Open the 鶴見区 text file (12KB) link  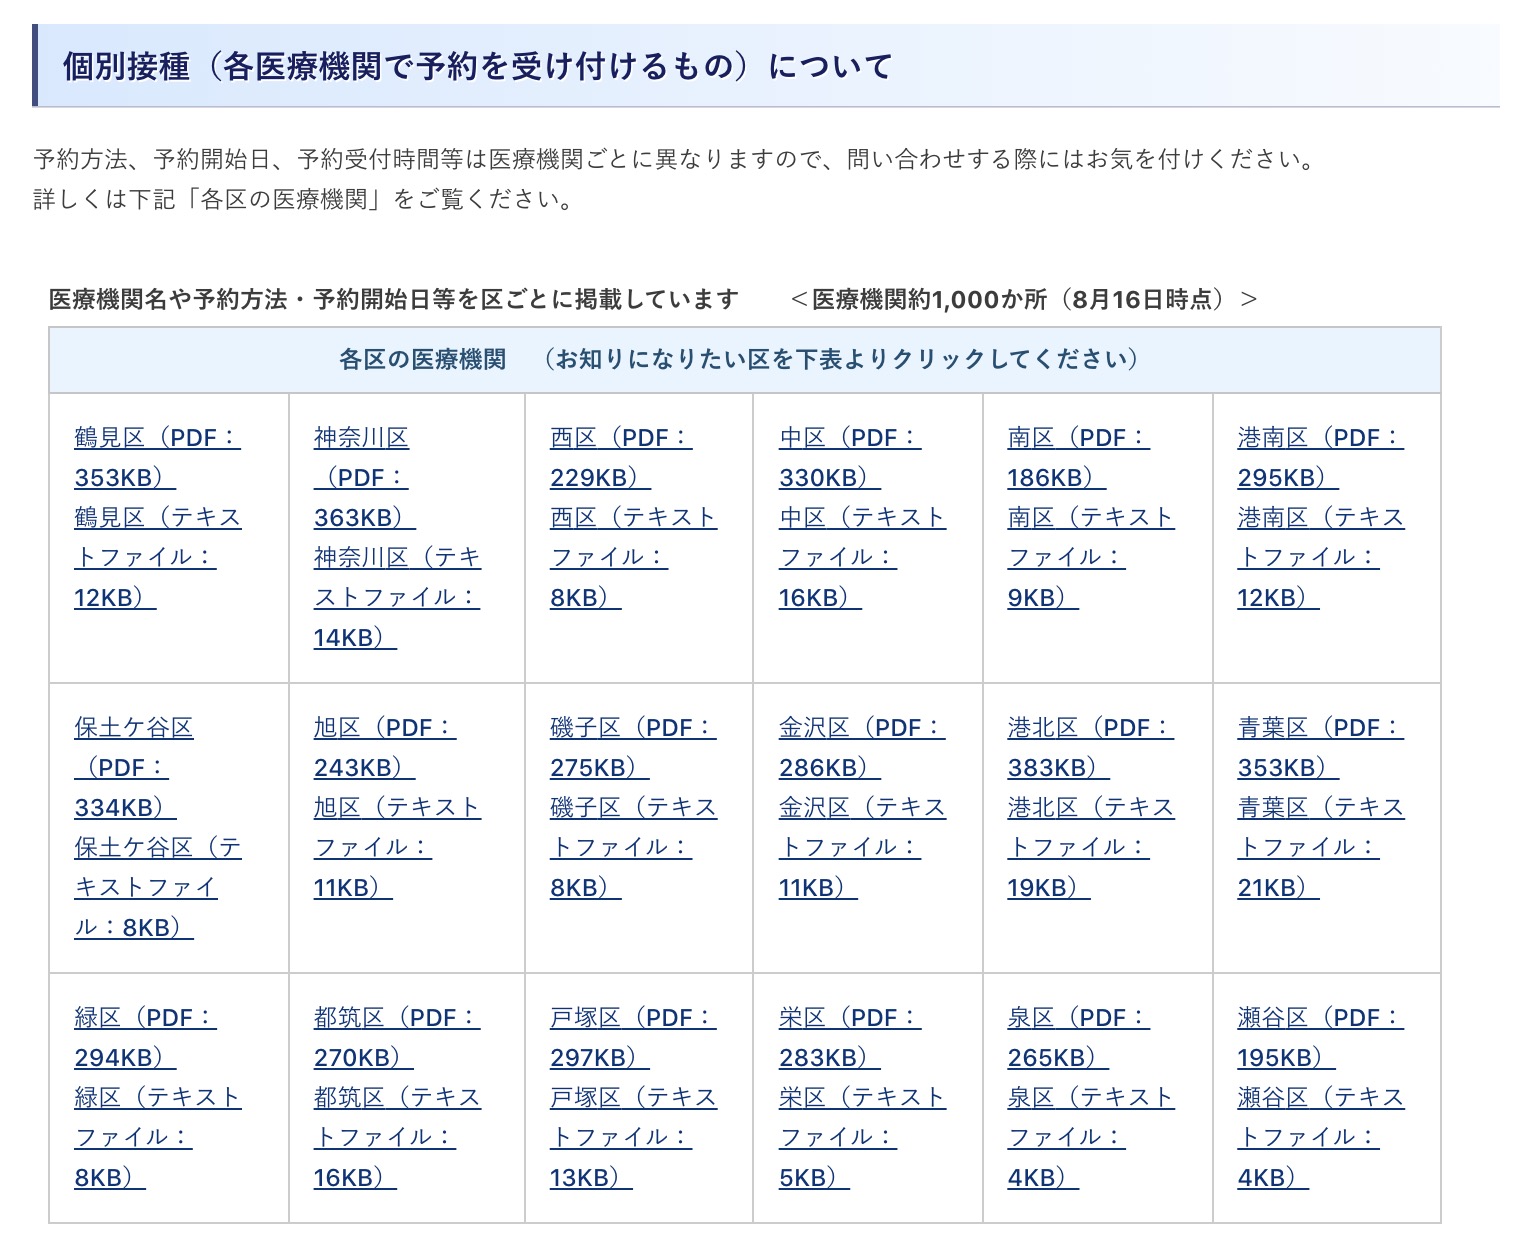pos(158,558)
